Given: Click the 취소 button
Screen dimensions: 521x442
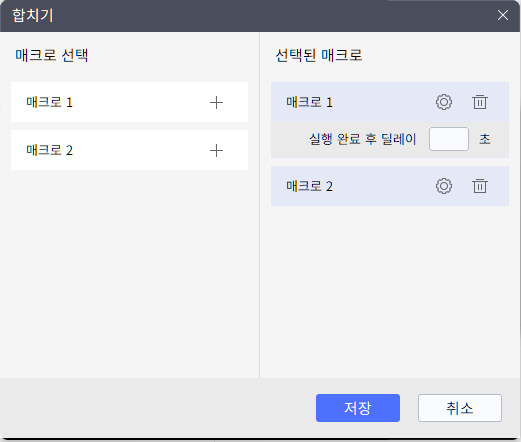Looking at the screenshot, I should click(x=460, y=408).
